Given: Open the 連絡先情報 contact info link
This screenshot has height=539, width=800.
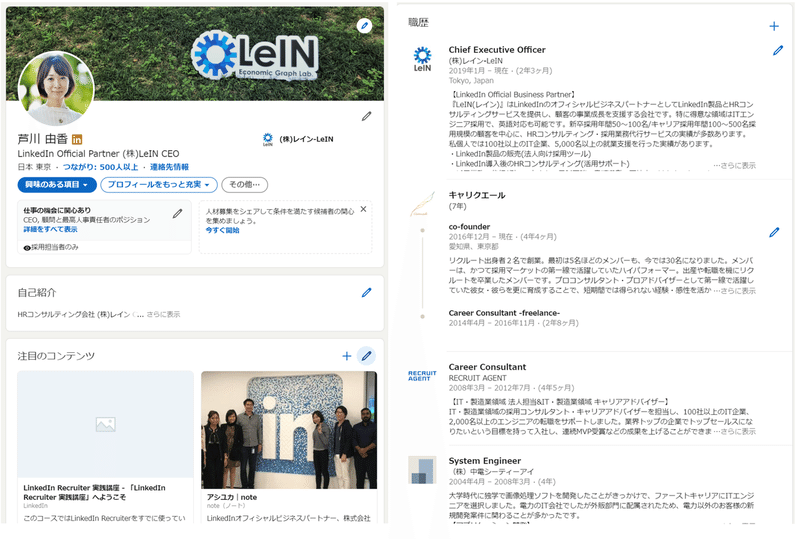Looking at the screenshot, I should [169, 167].
